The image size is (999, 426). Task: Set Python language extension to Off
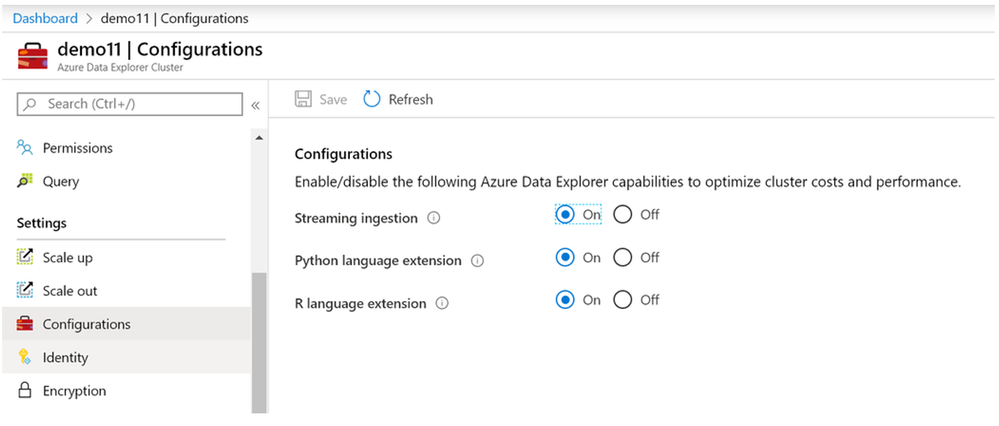point(622,257)
